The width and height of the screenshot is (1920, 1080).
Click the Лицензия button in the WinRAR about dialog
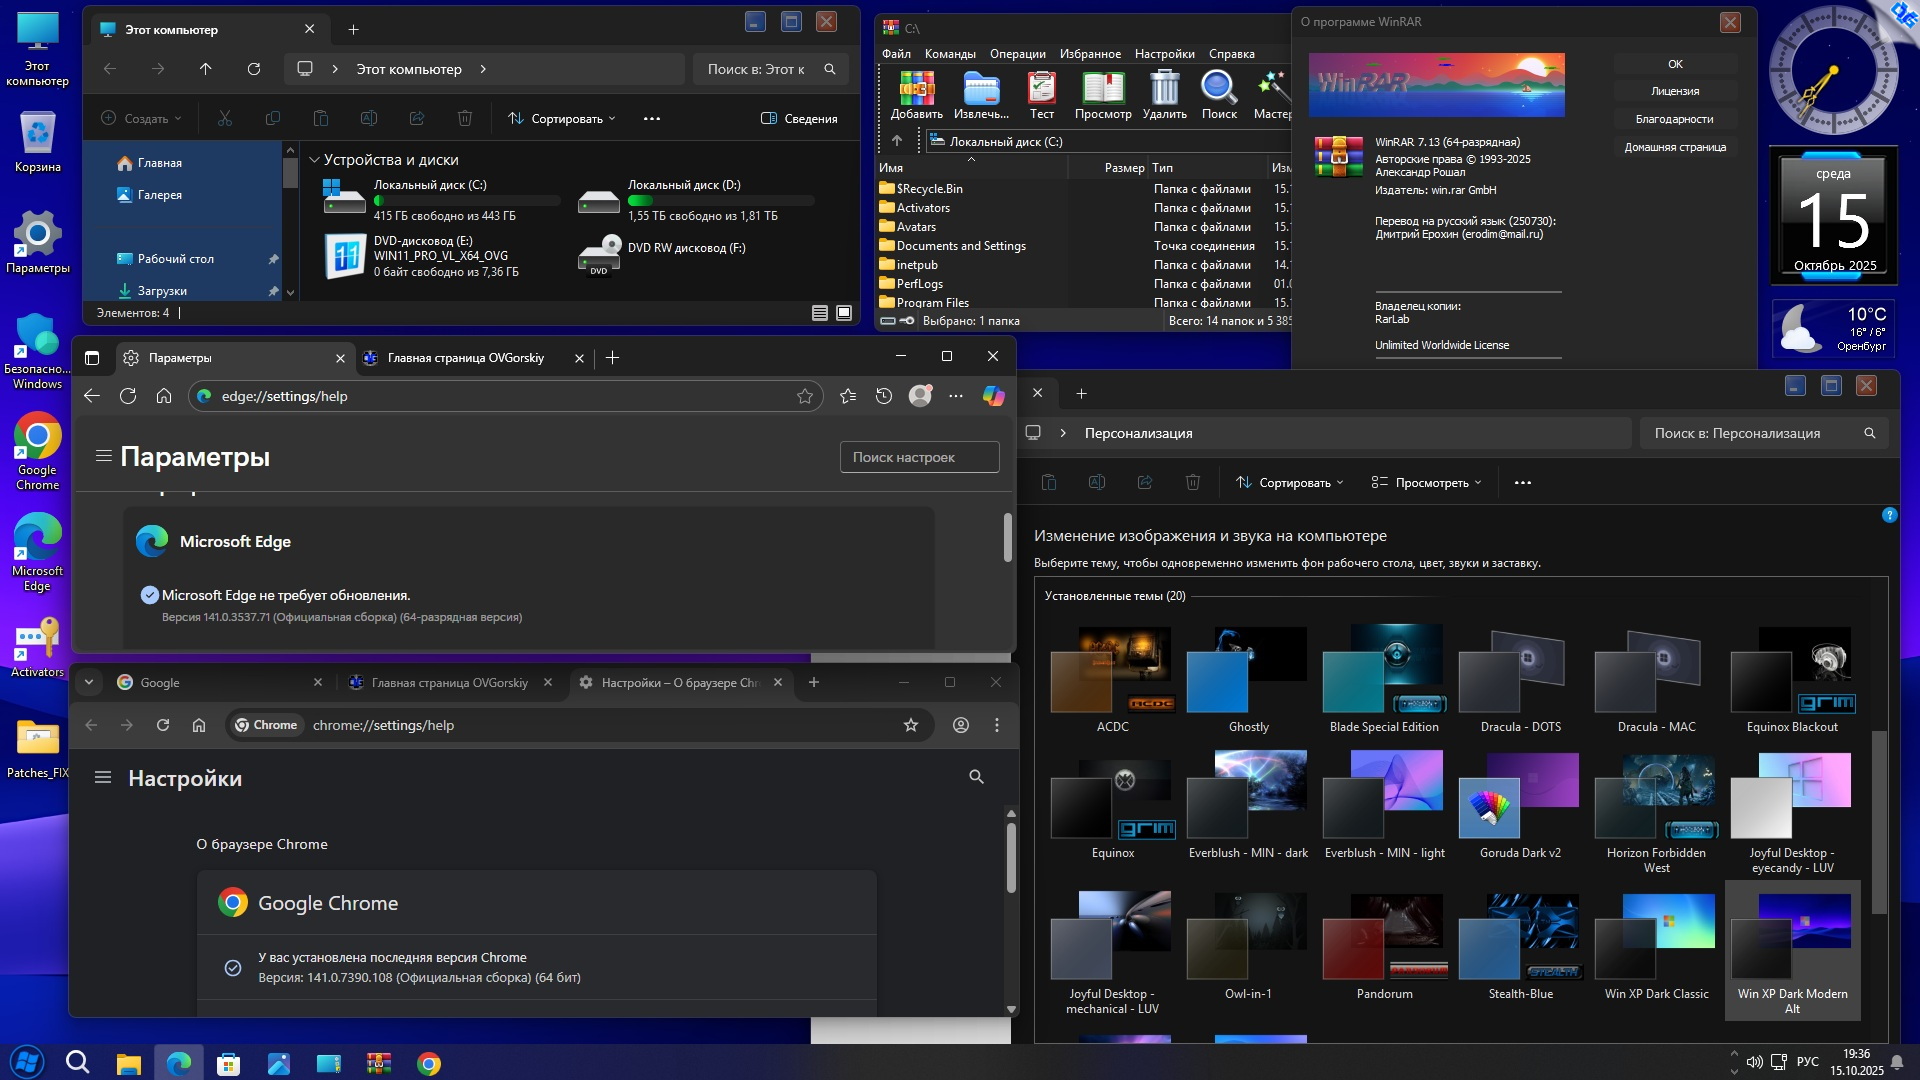click(x=1674, y=91)
